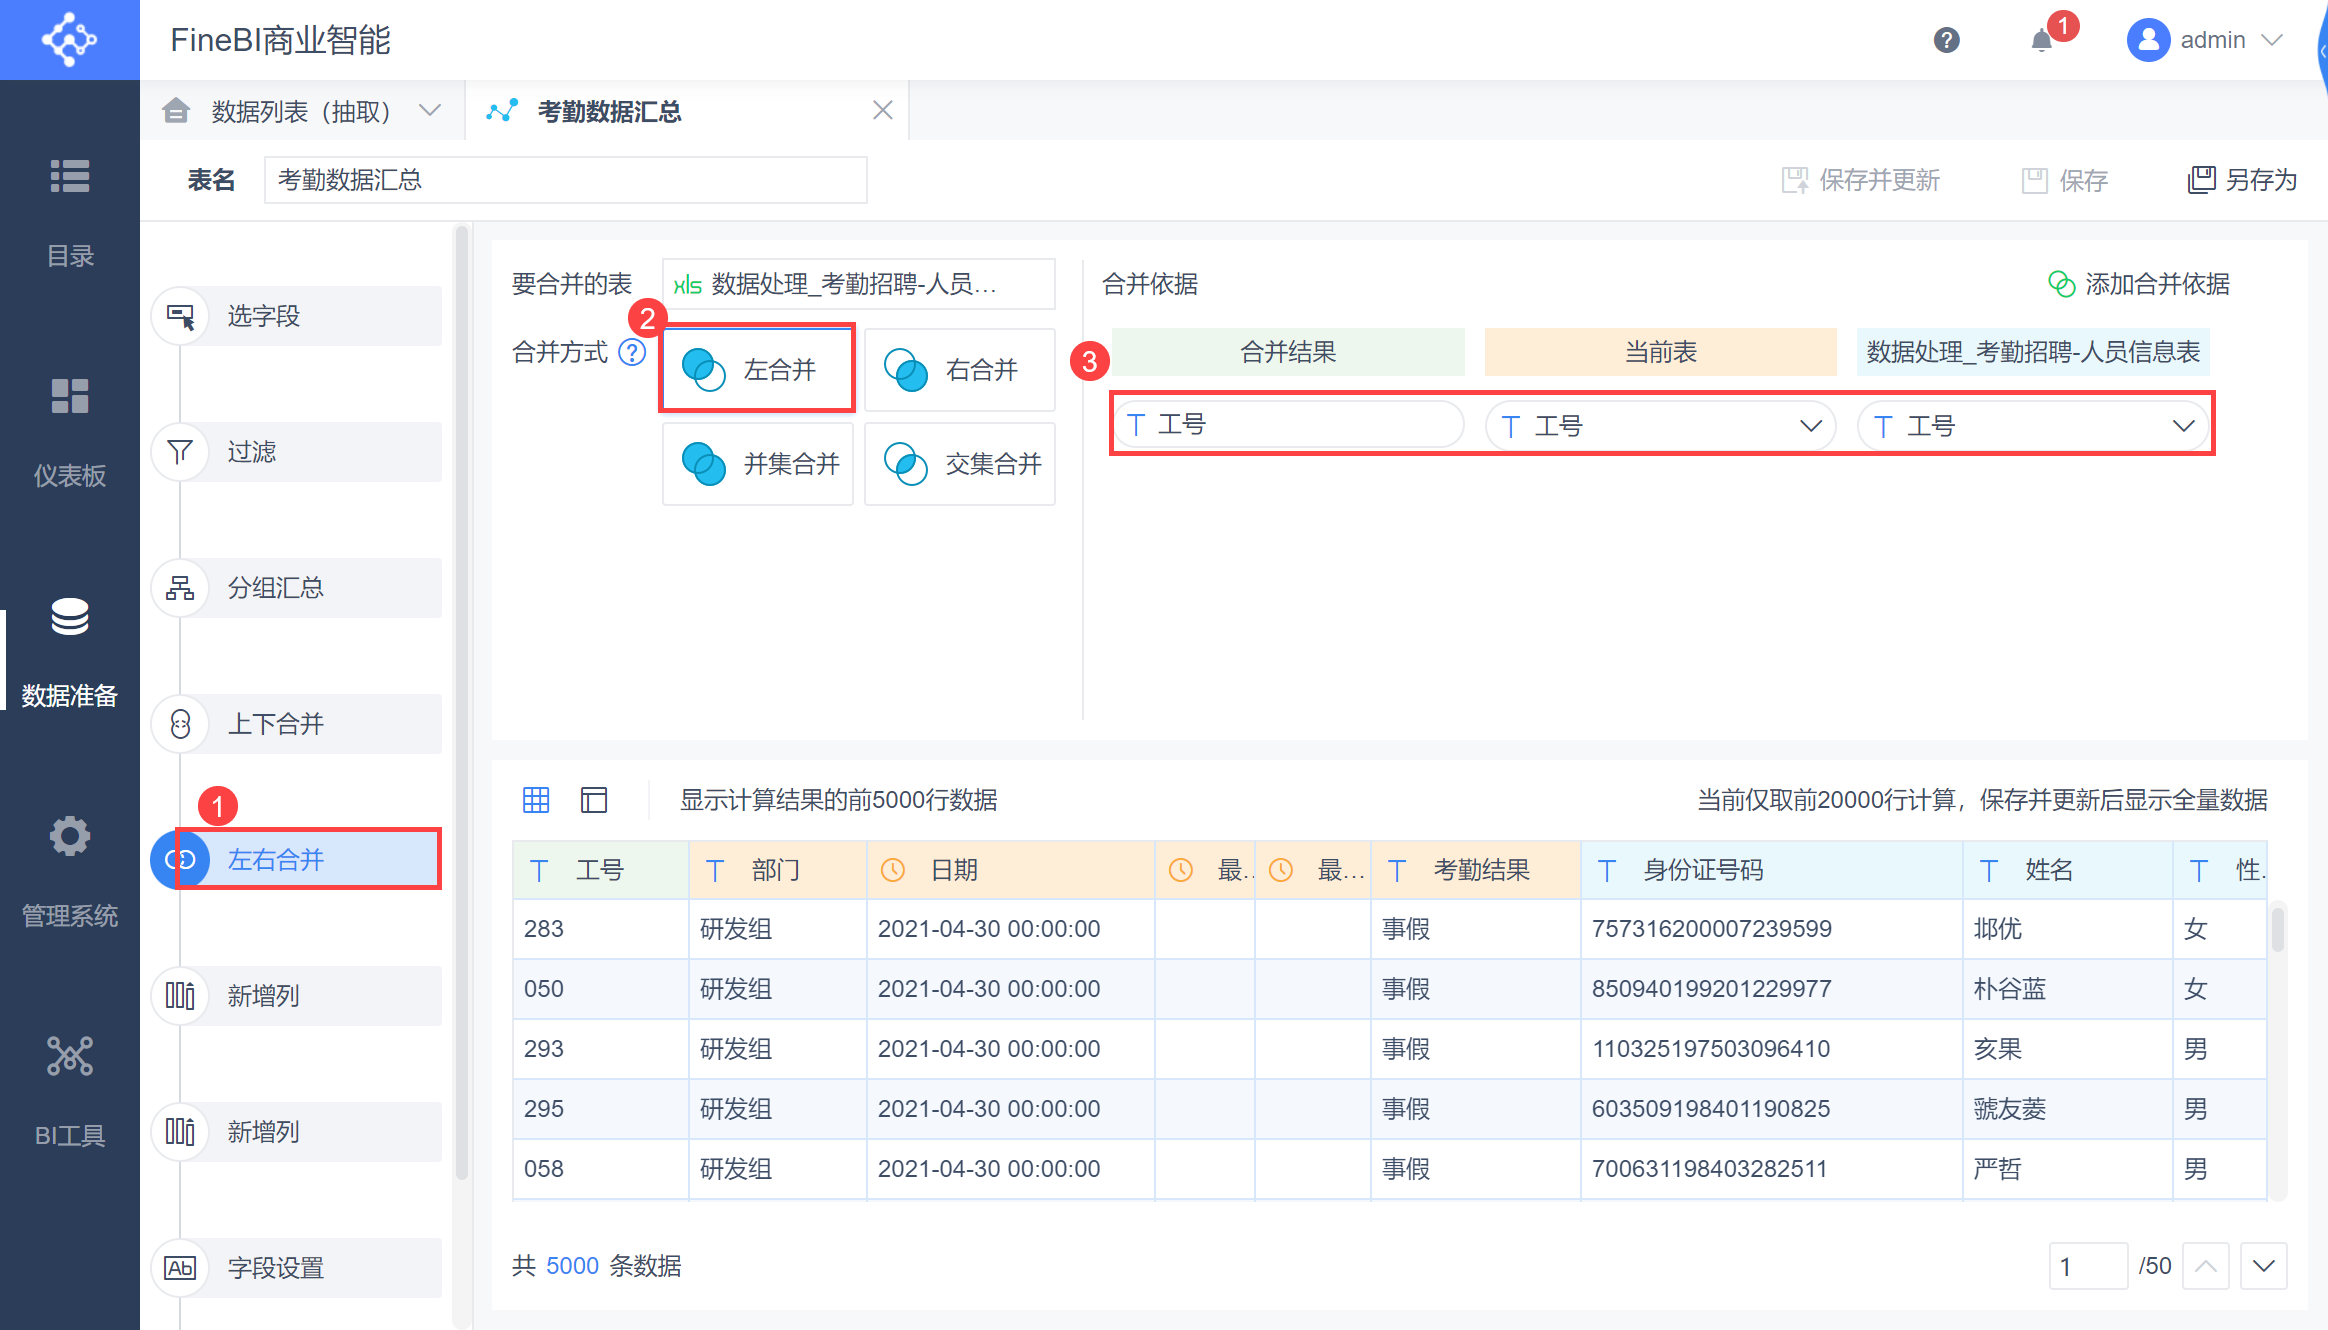Select the 右合并 merge mode
The height and width of the screenshot is (1330, 2328).
pyautogui.click(x=959, y=370)
